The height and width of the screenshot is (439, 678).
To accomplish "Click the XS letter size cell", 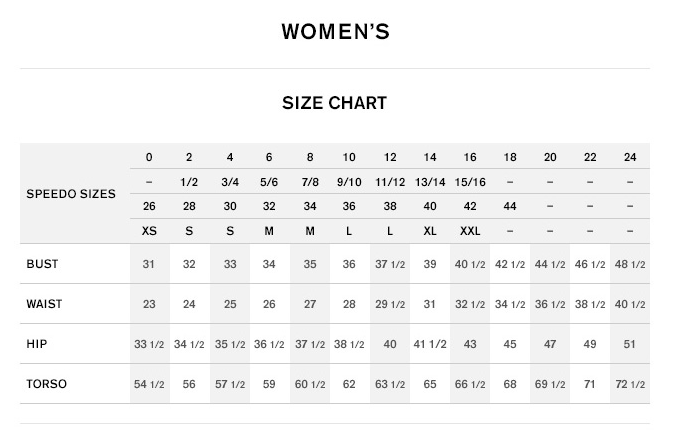I will coord(149,231).
